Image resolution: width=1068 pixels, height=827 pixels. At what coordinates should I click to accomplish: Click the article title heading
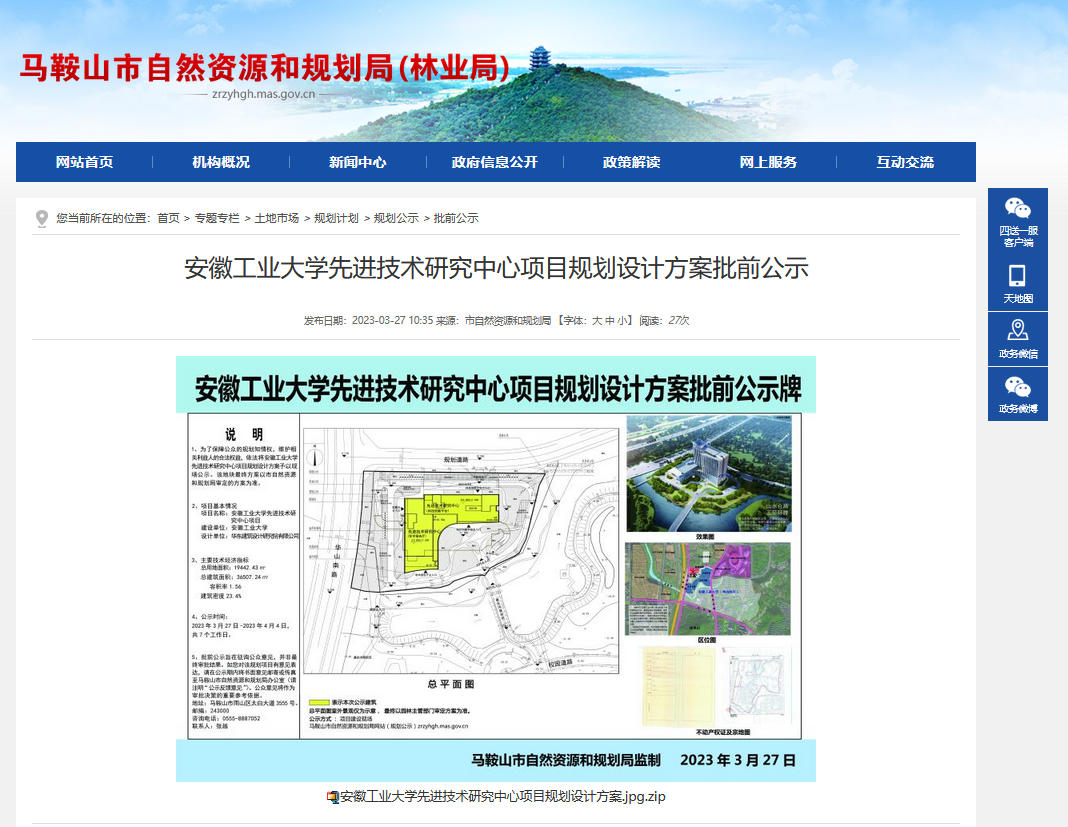point(496,268)
